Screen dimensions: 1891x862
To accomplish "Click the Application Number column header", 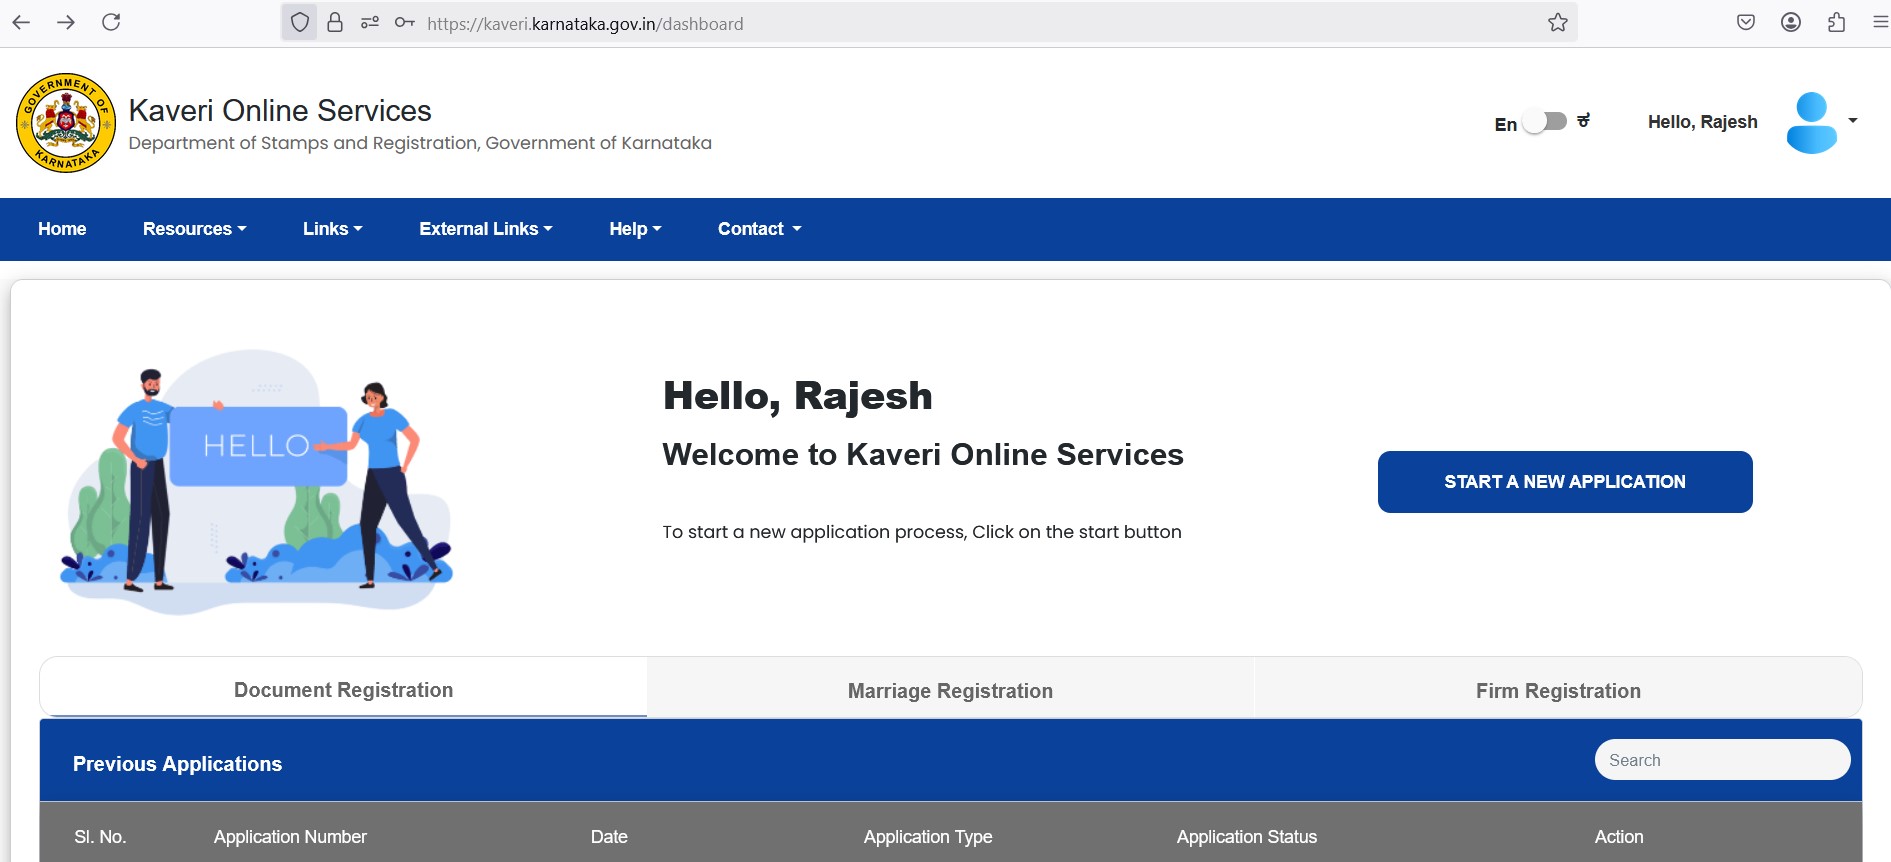I will [290, 837].
